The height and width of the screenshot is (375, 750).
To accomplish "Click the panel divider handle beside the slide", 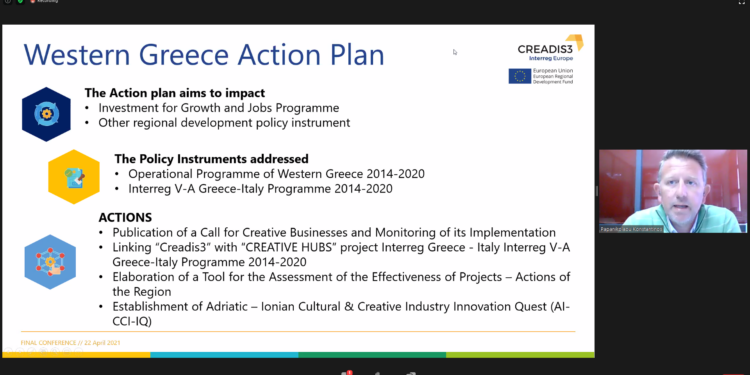I will (596, 191).
